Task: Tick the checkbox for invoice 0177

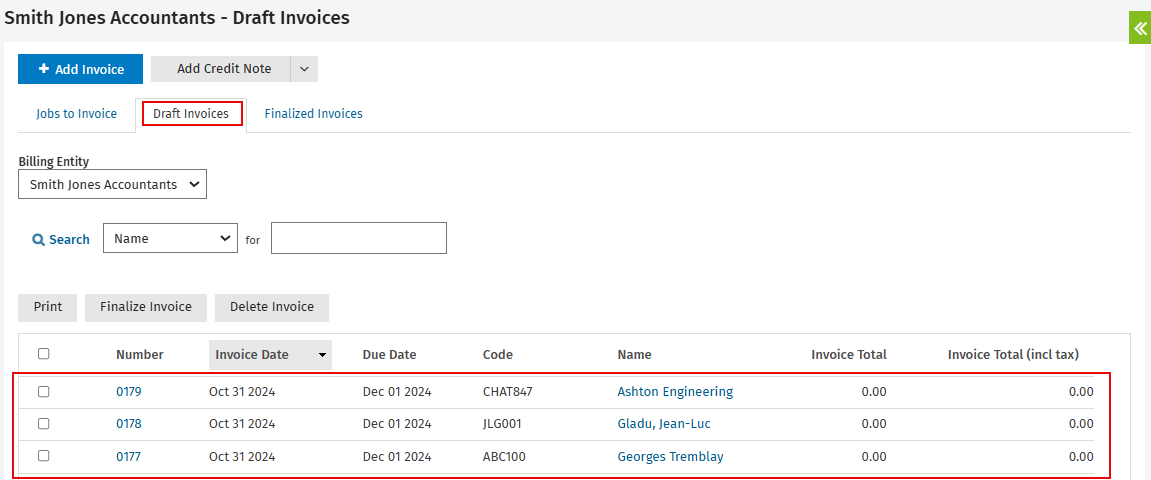Action: (x=44, y=456)
